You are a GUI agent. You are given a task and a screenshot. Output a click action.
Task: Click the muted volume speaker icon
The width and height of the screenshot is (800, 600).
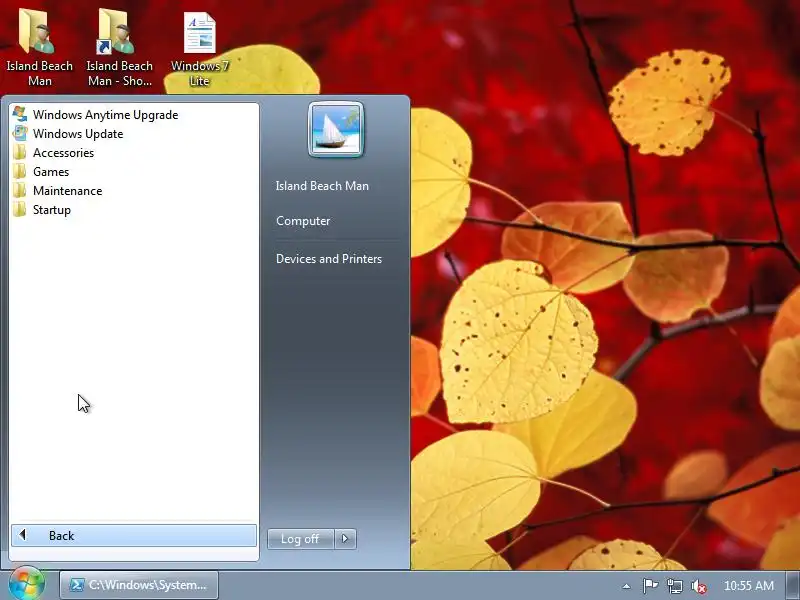tap(698, 586)
